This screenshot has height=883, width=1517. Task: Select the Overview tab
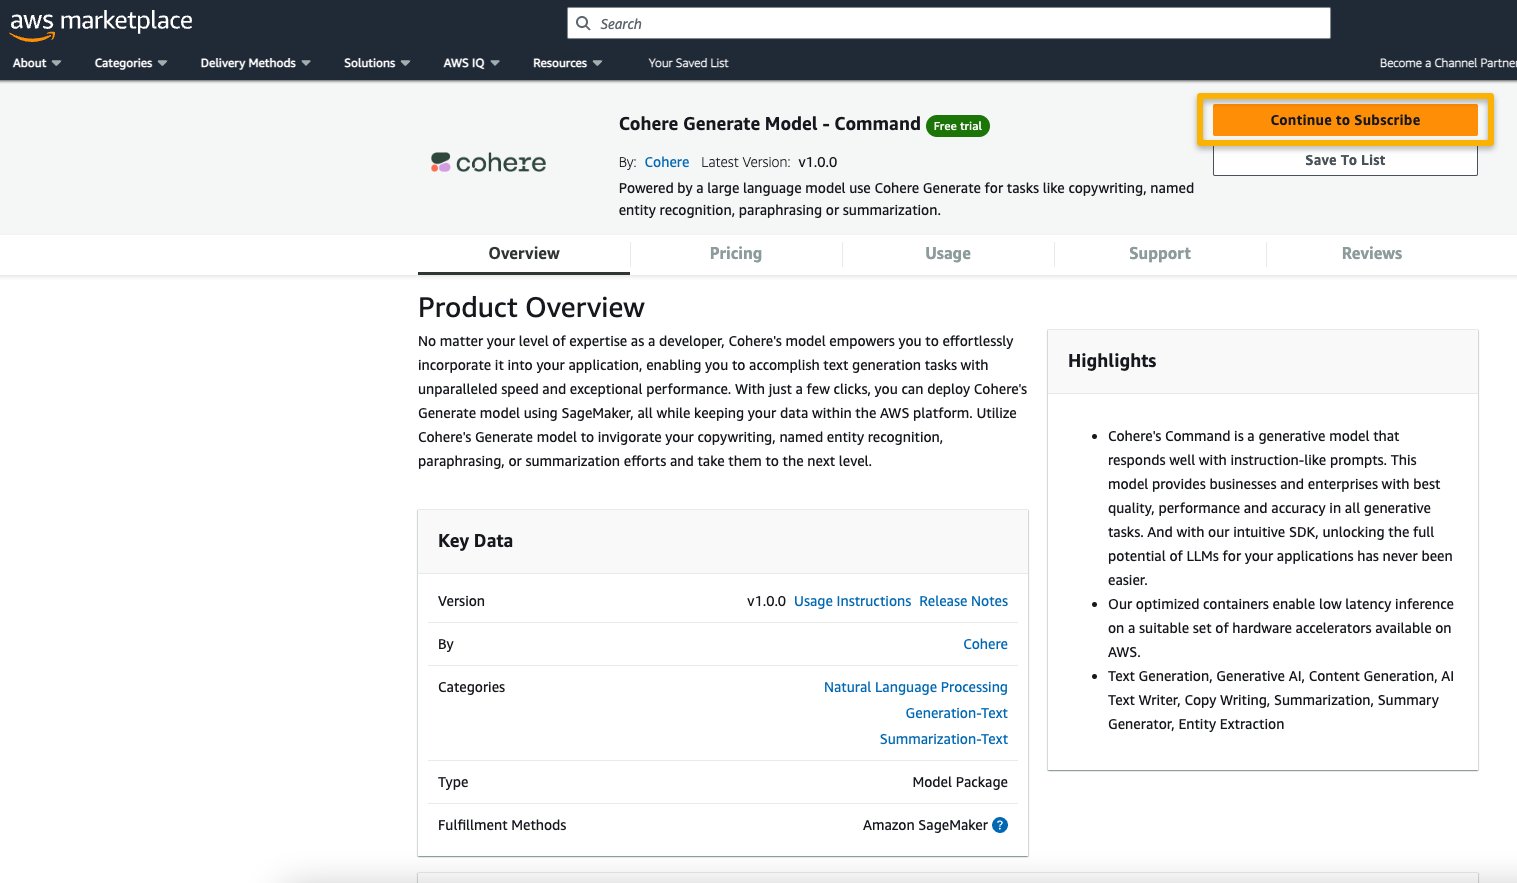[524, 254]
